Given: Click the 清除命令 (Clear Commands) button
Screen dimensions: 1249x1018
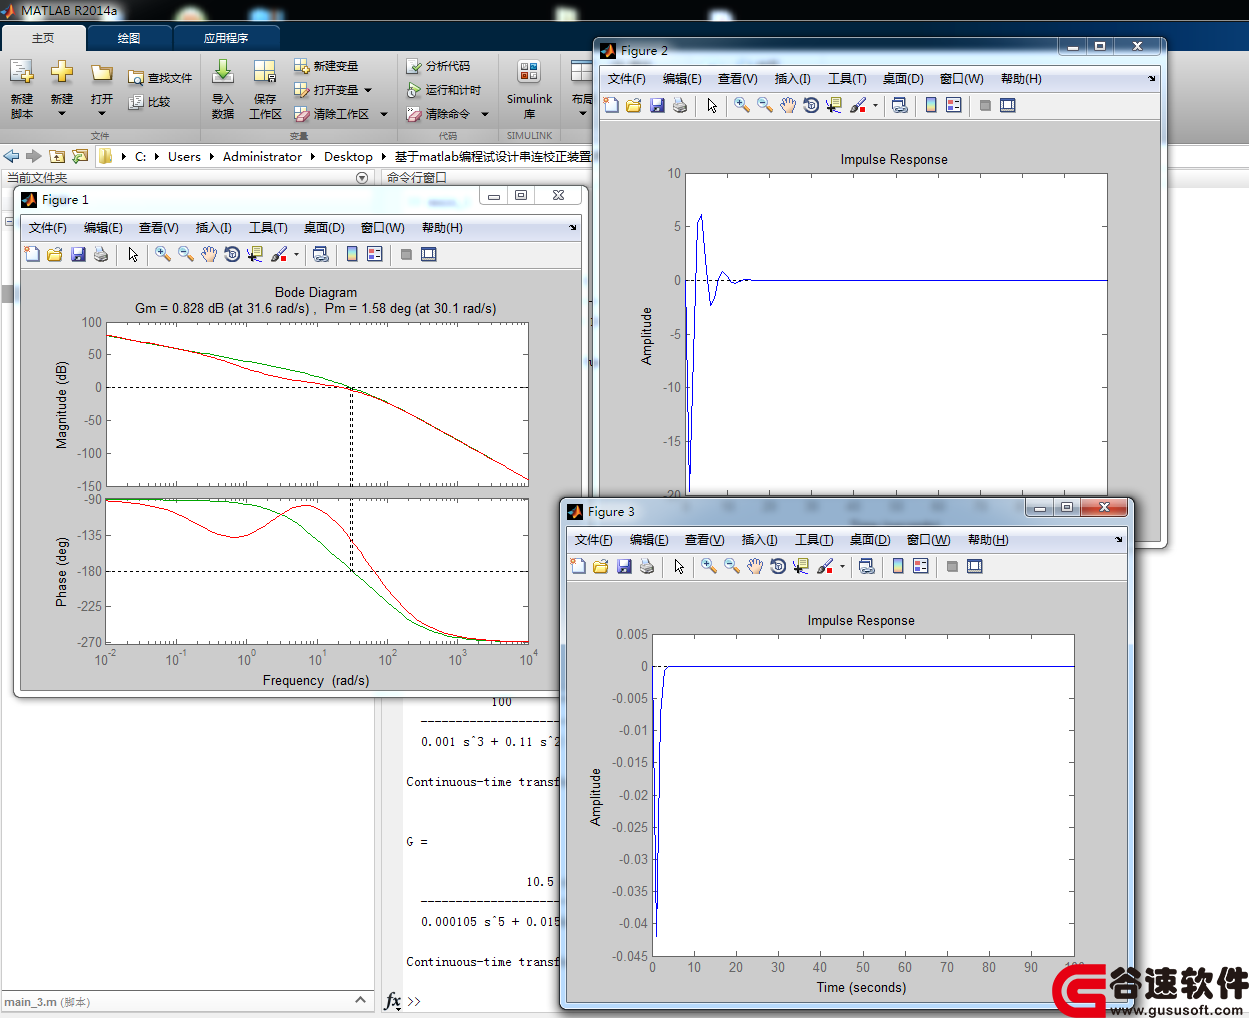Looking at the screenshot, I should tap(438, 114).
